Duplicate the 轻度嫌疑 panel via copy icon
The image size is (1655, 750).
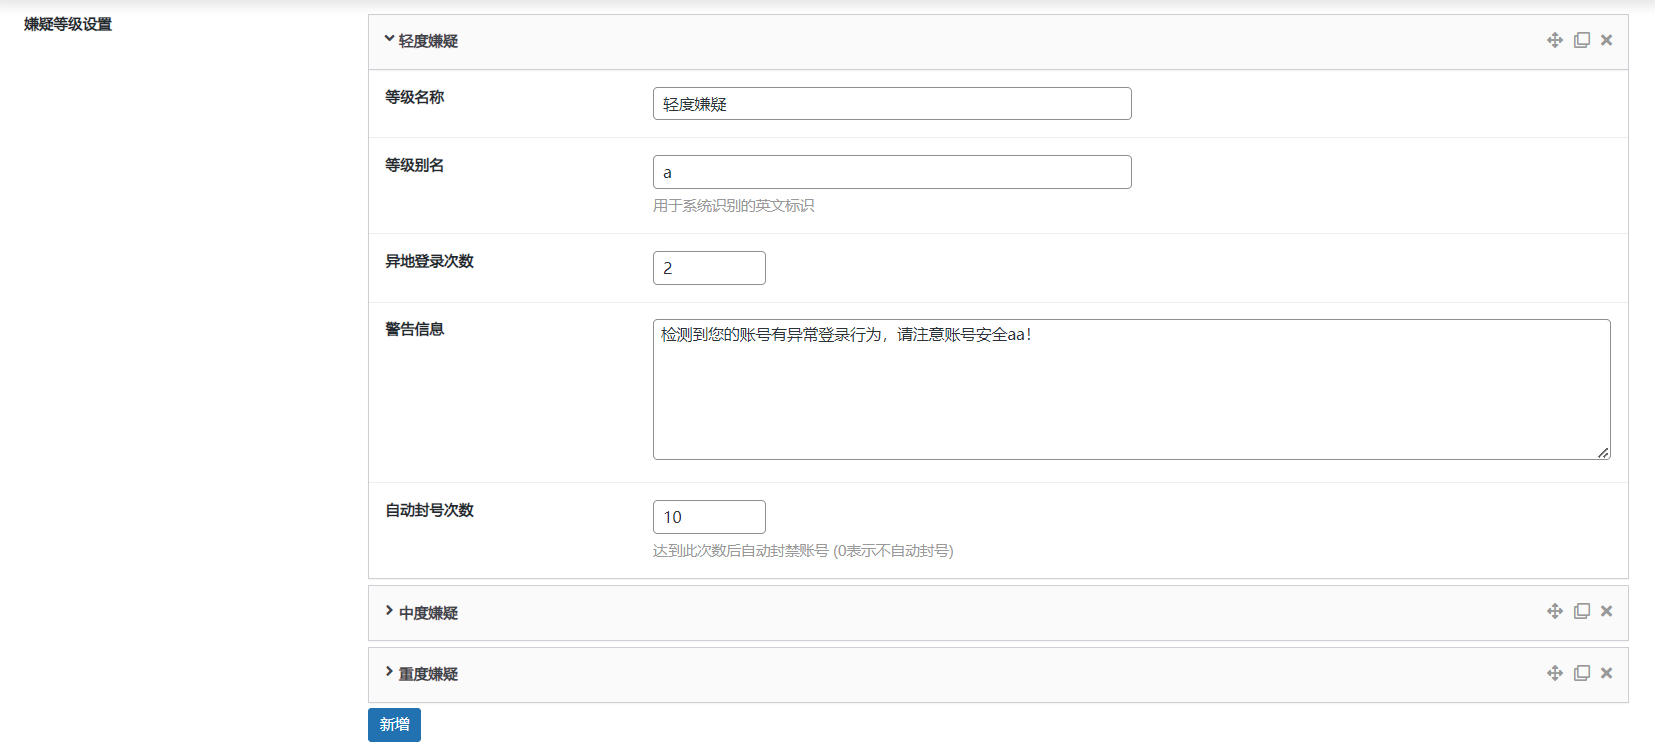(1581, 40)
